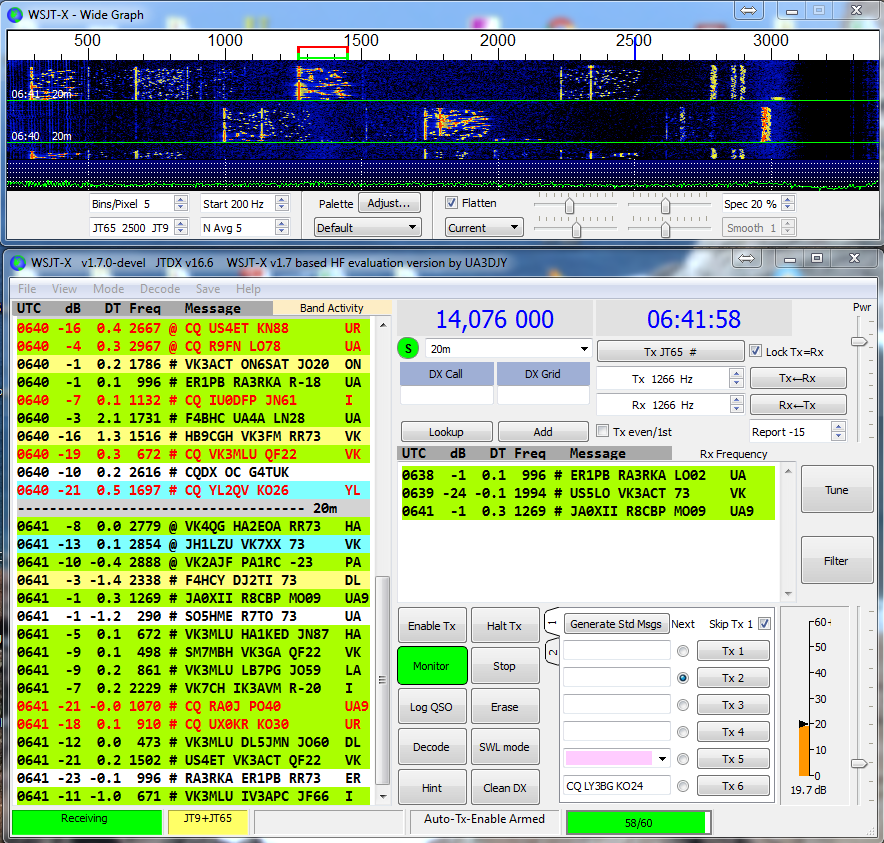Click the Lookup button
This screenshot has height=843, width=884.
[447, 432]
